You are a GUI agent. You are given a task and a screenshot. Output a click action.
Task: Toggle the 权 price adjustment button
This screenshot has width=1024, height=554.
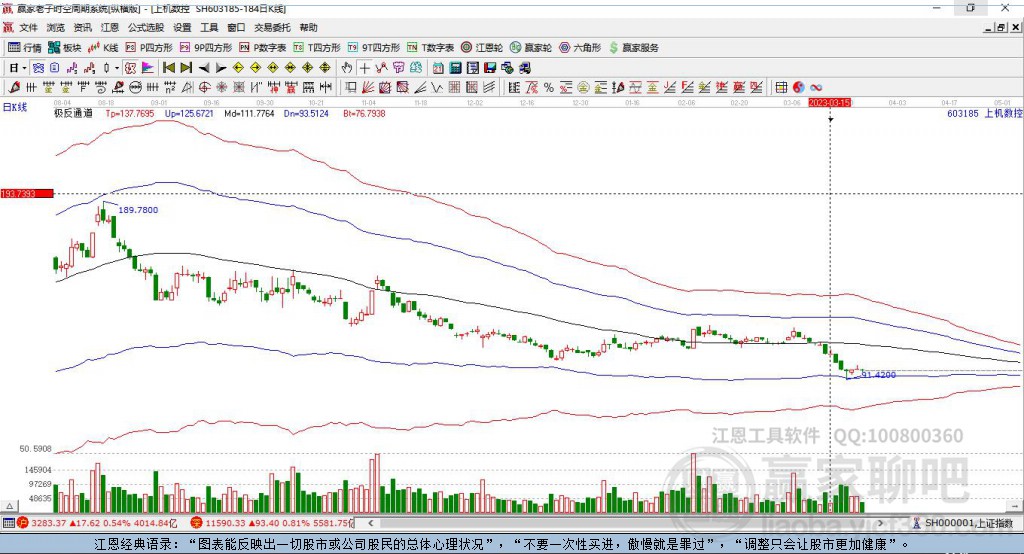[130, 67]
